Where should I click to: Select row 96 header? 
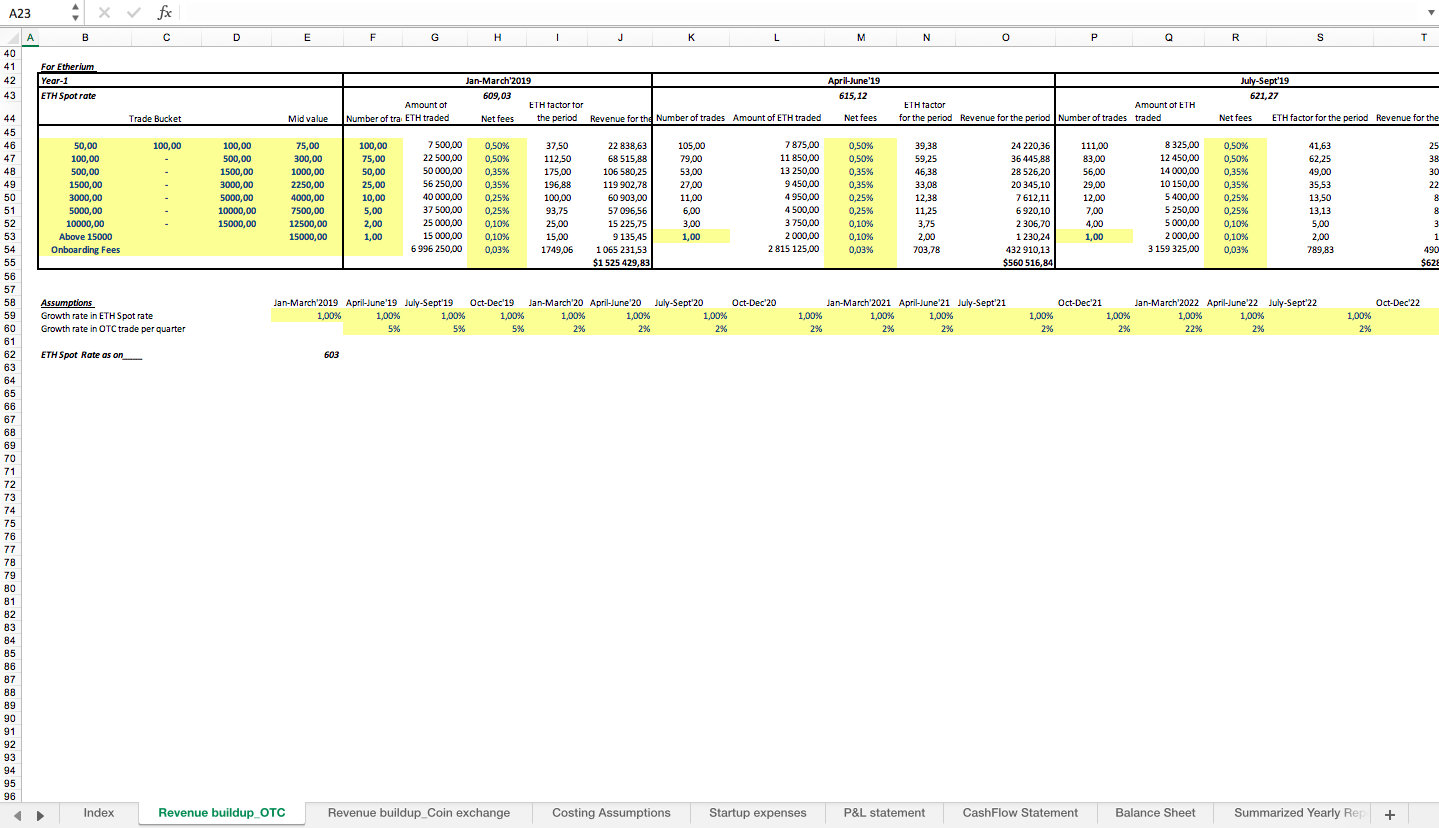click(9, 796)
